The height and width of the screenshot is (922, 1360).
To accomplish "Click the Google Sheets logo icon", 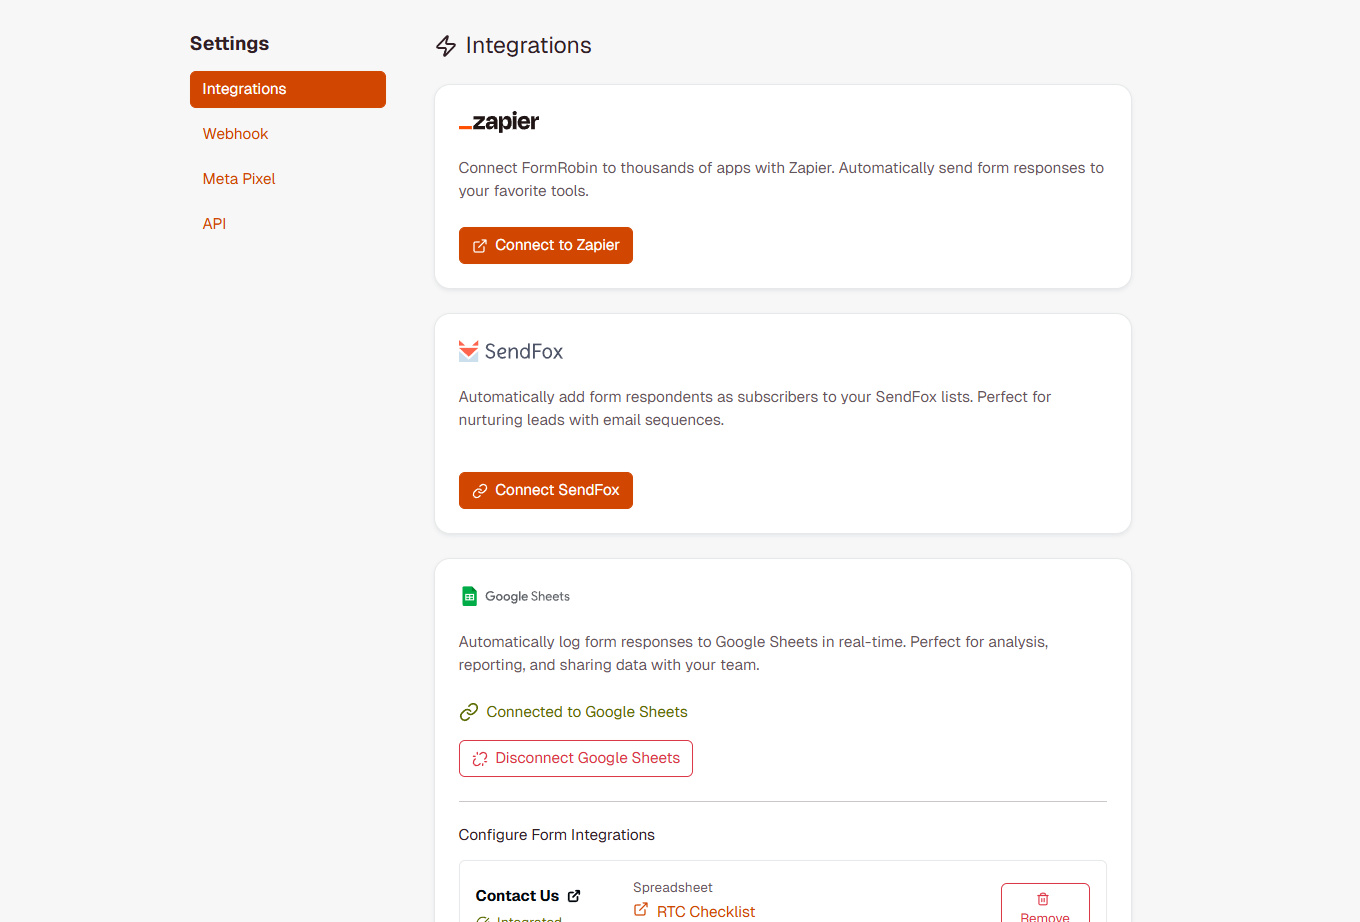I will [x=468, y=595].
